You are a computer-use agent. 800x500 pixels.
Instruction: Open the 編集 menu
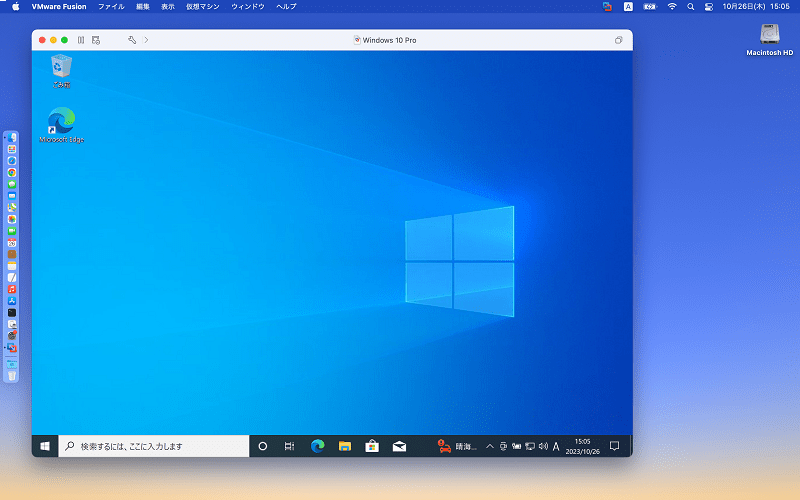(x=143, y=7)
